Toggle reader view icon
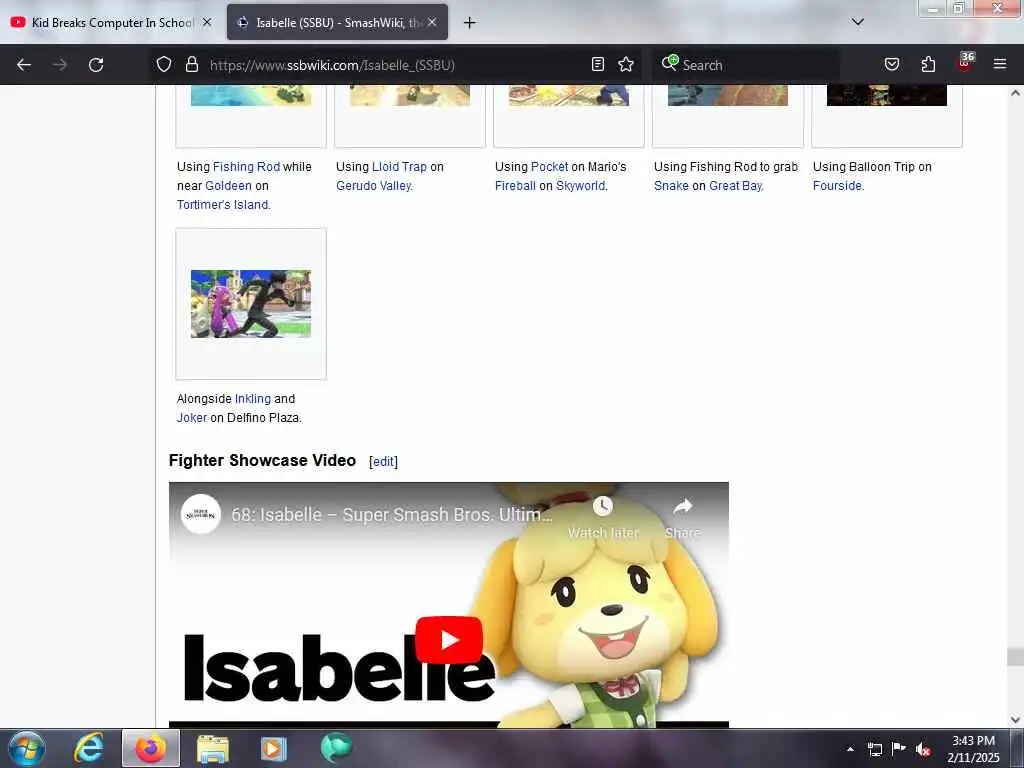This screenshot has height=768, width=1024. (x=598, y=64)
